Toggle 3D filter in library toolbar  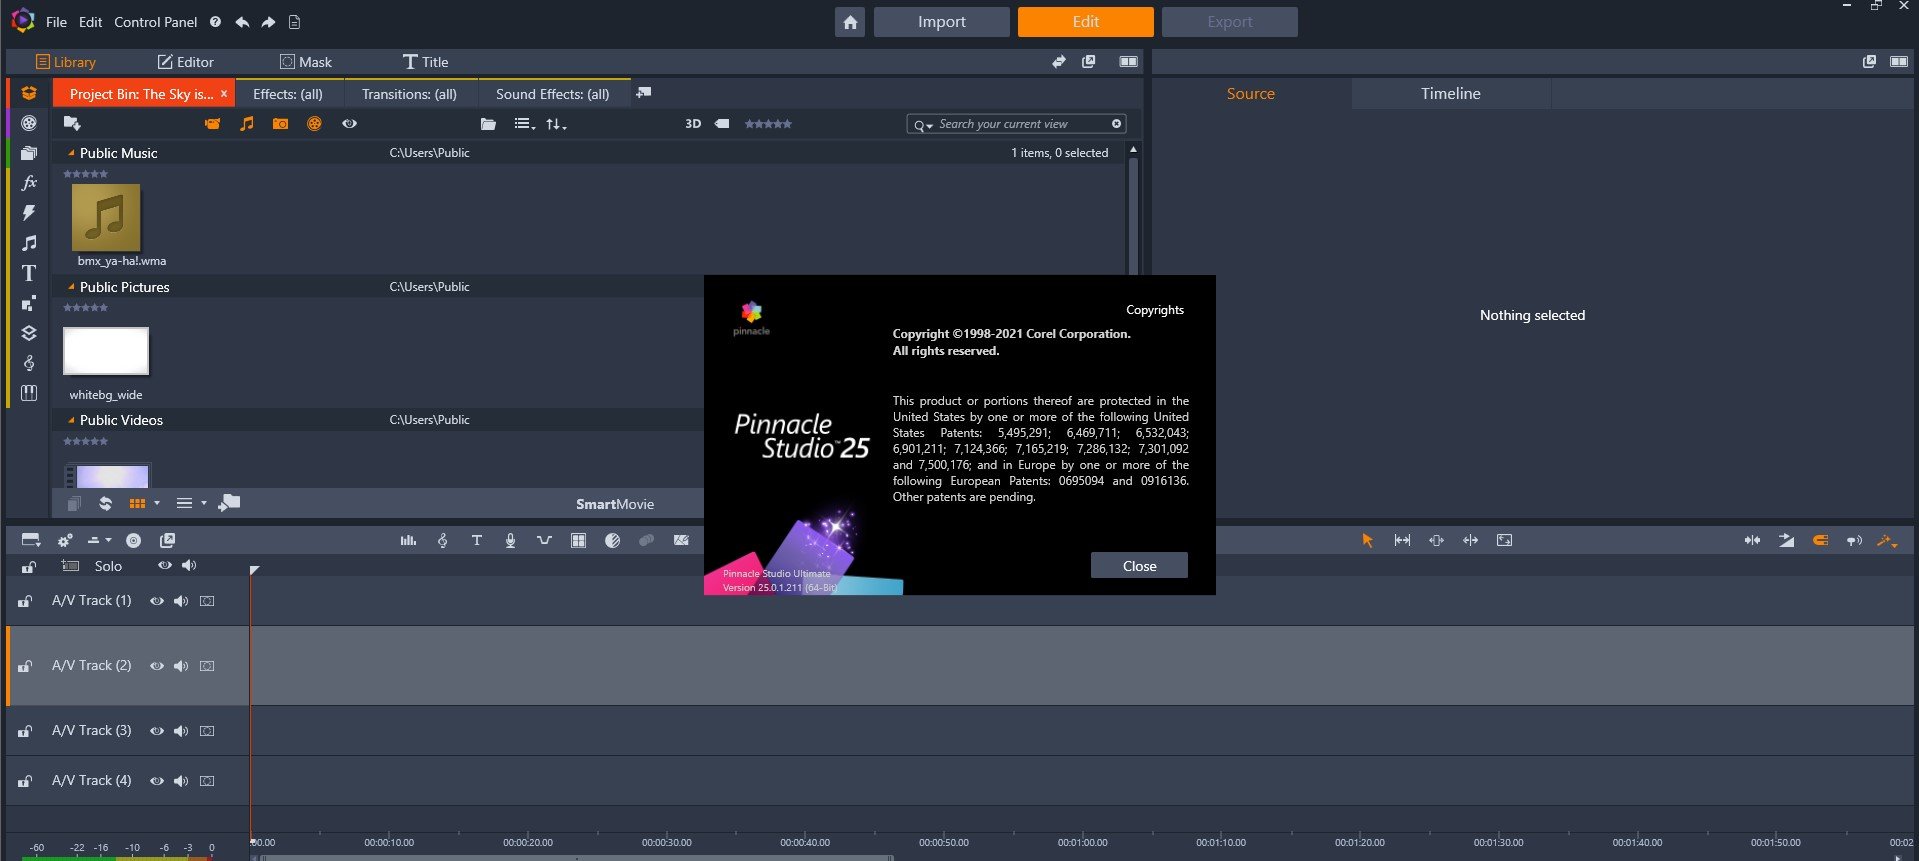coord(693,124)
